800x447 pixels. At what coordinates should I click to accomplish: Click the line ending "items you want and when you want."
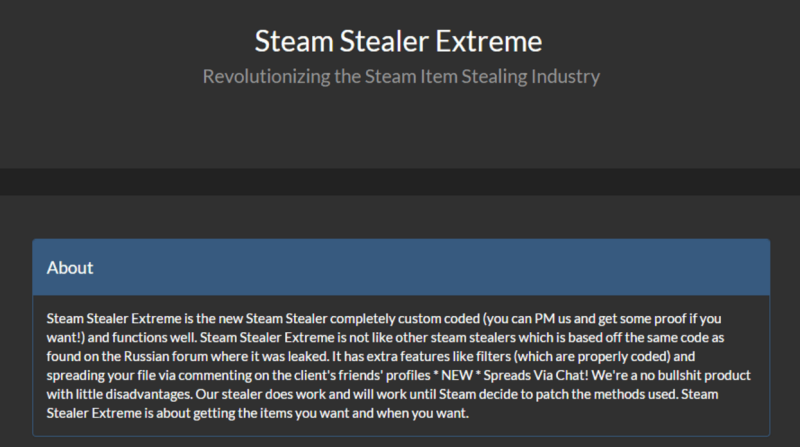(x=258, y=413)
